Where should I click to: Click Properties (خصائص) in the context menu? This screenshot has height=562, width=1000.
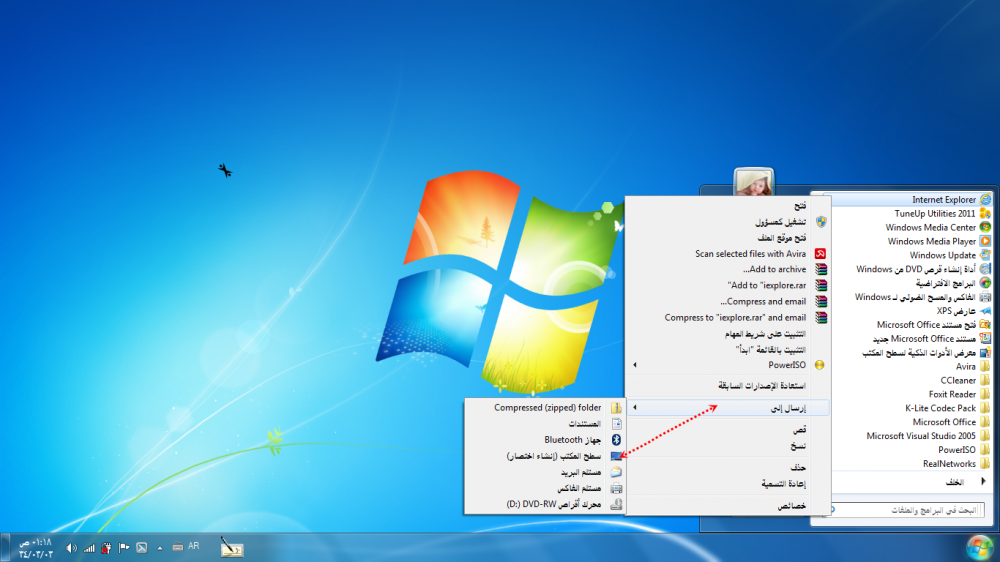point(791,506)
